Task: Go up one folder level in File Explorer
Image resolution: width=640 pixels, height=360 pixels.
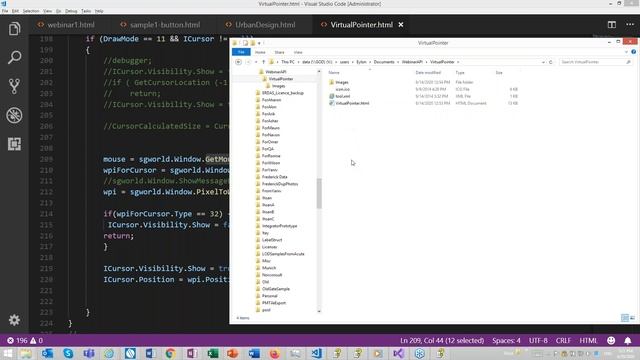Action: [264, 62]
